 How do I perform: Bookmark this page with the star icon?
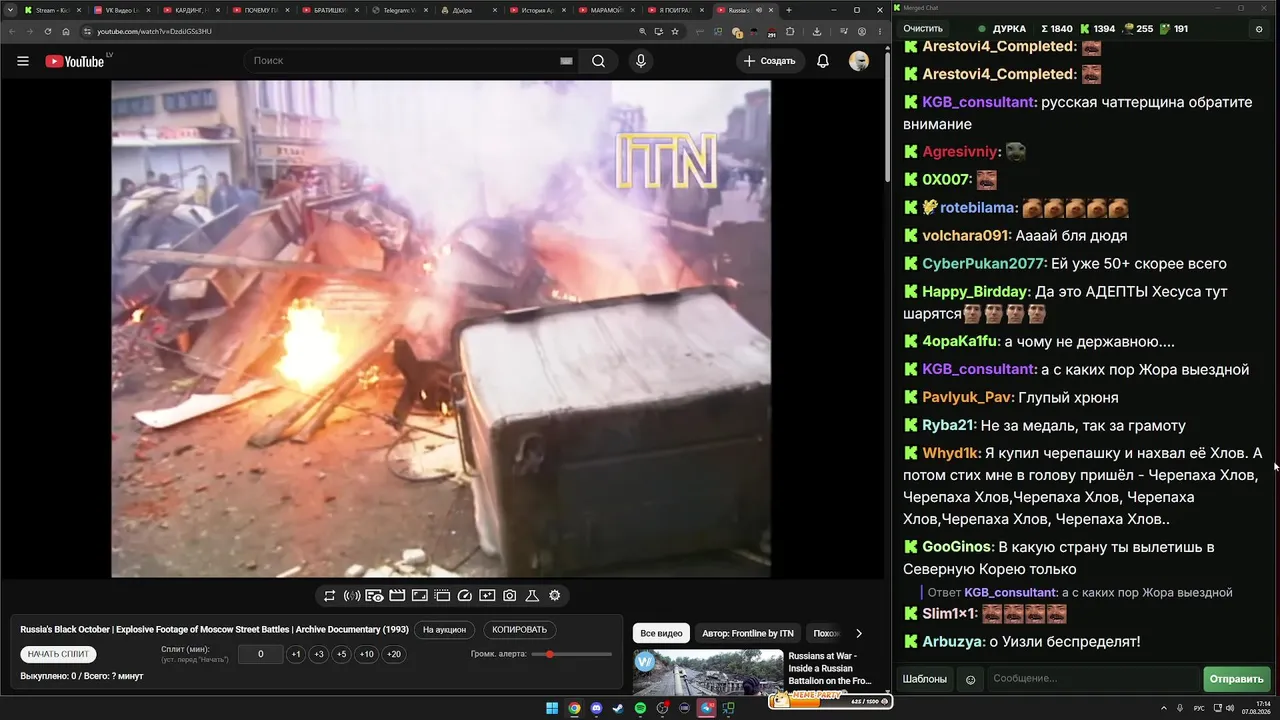click(676, 31)
